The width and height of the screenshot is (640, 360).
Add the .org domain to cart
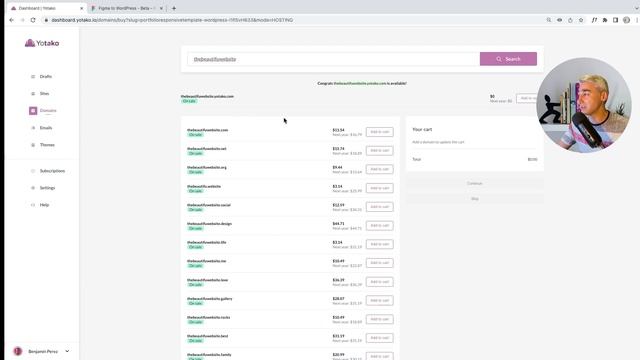[380, 169]
